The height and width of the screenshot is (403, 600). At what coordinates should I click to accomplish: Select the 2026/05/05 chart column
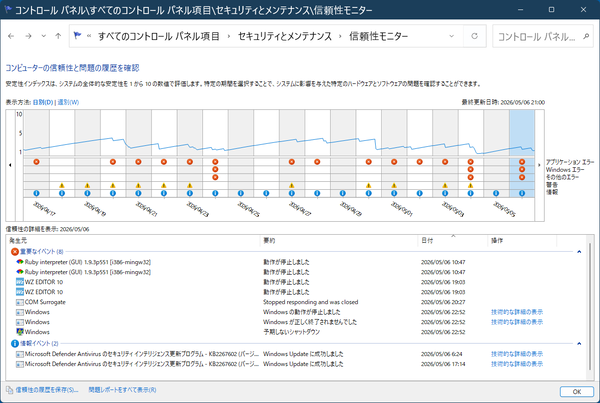coord(496,153)
